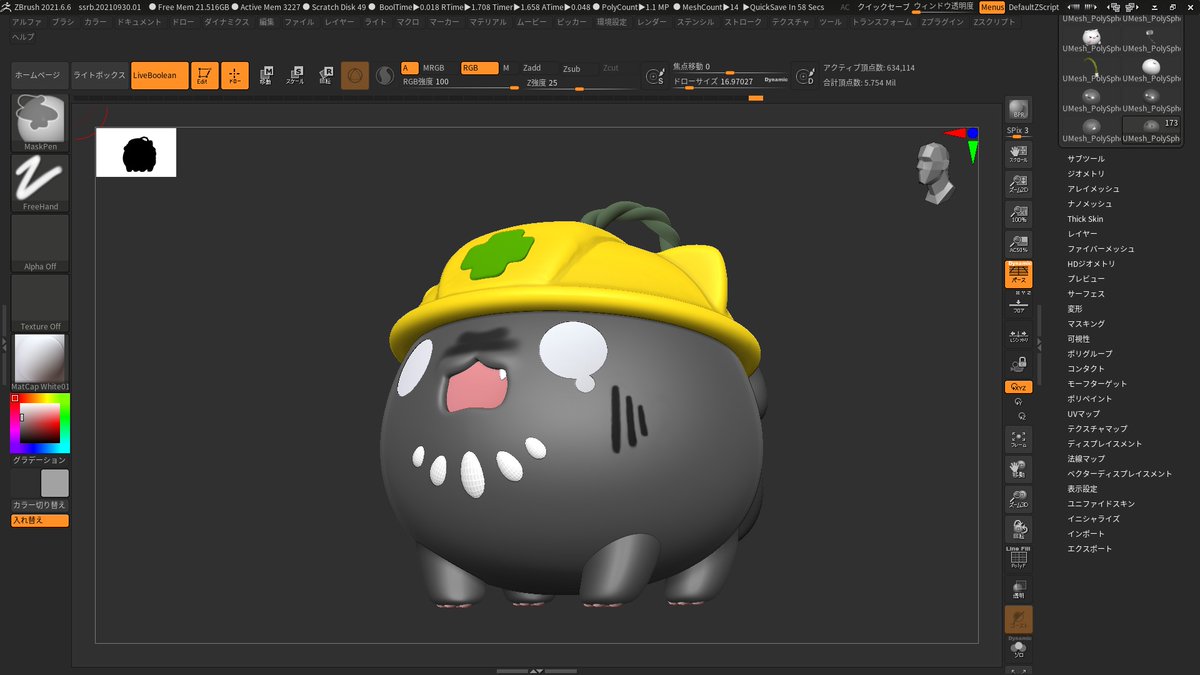Screen dimensions: 1200x675
Task: Expand the UV Map (UVマップ) section
Action: coord(1083,414)
